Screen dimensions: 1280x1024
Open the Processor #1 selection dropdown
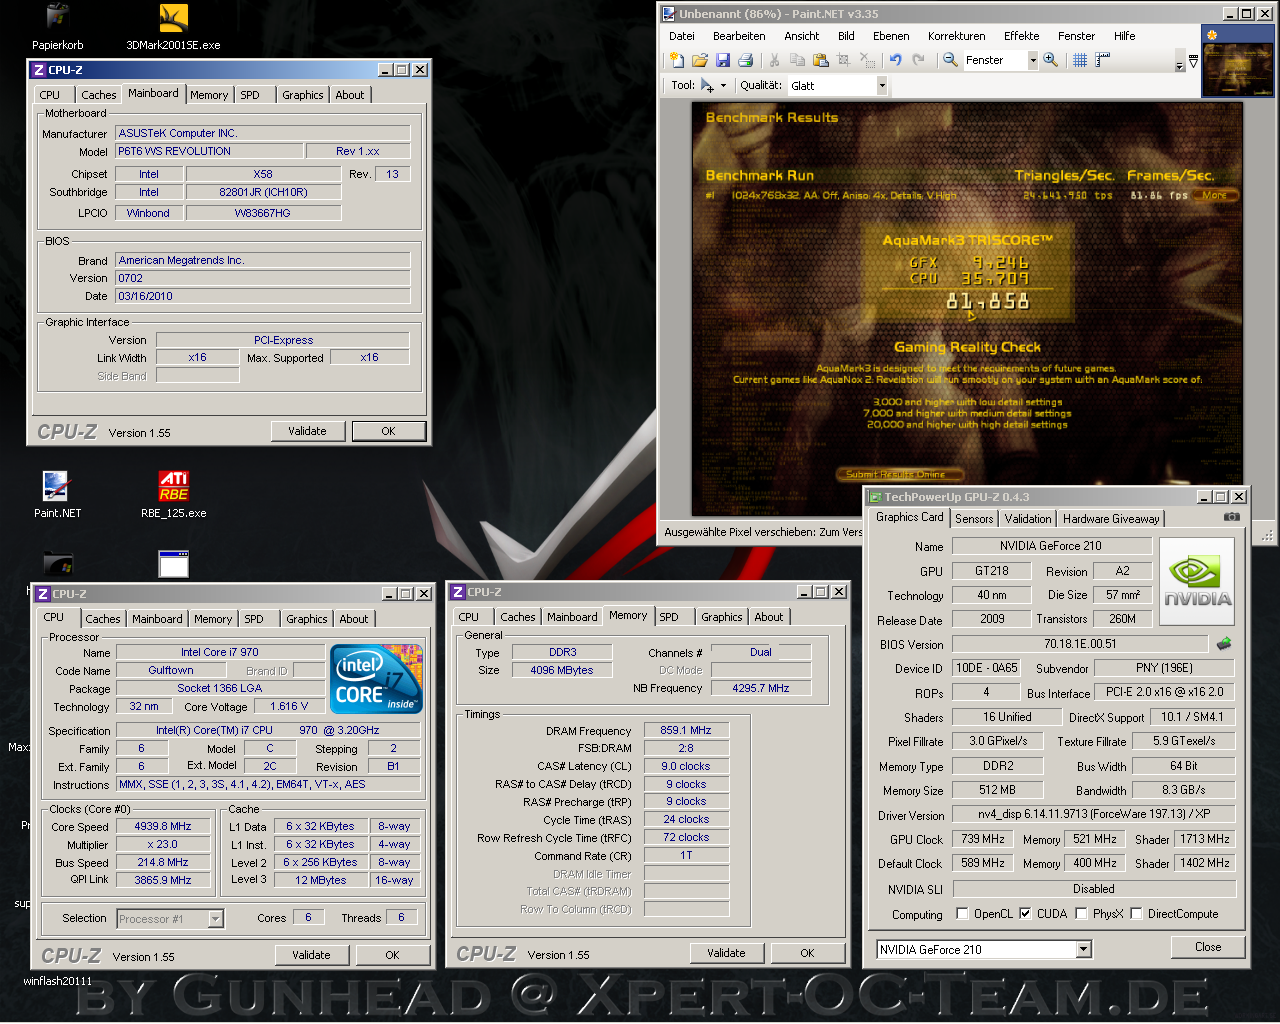pos(215,919)
